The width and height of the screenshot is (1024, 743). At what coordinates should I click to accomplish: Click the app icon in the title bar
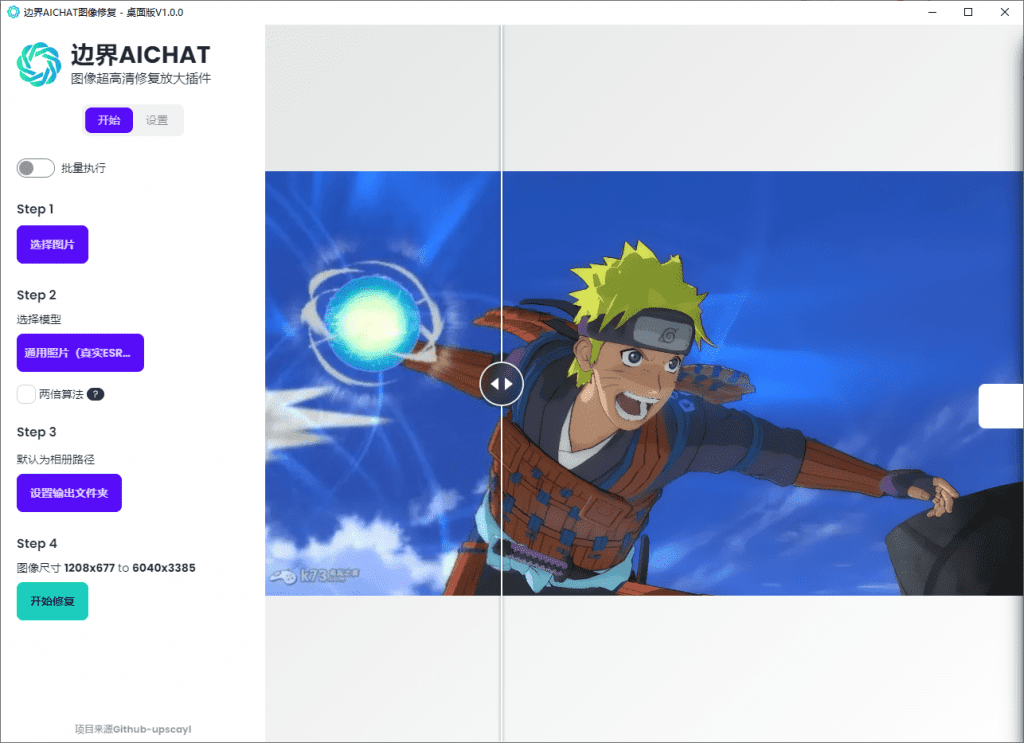[x=13, y=12]
